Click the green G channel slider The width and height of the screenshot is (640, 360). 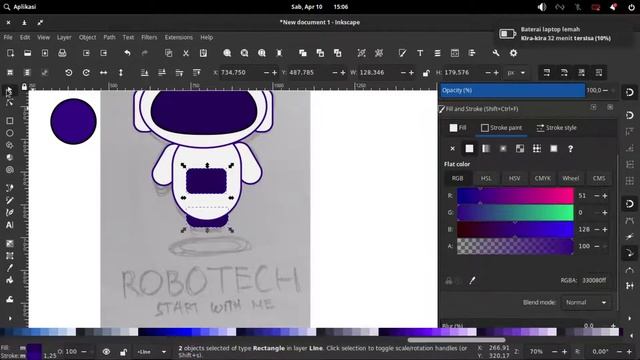515,213
